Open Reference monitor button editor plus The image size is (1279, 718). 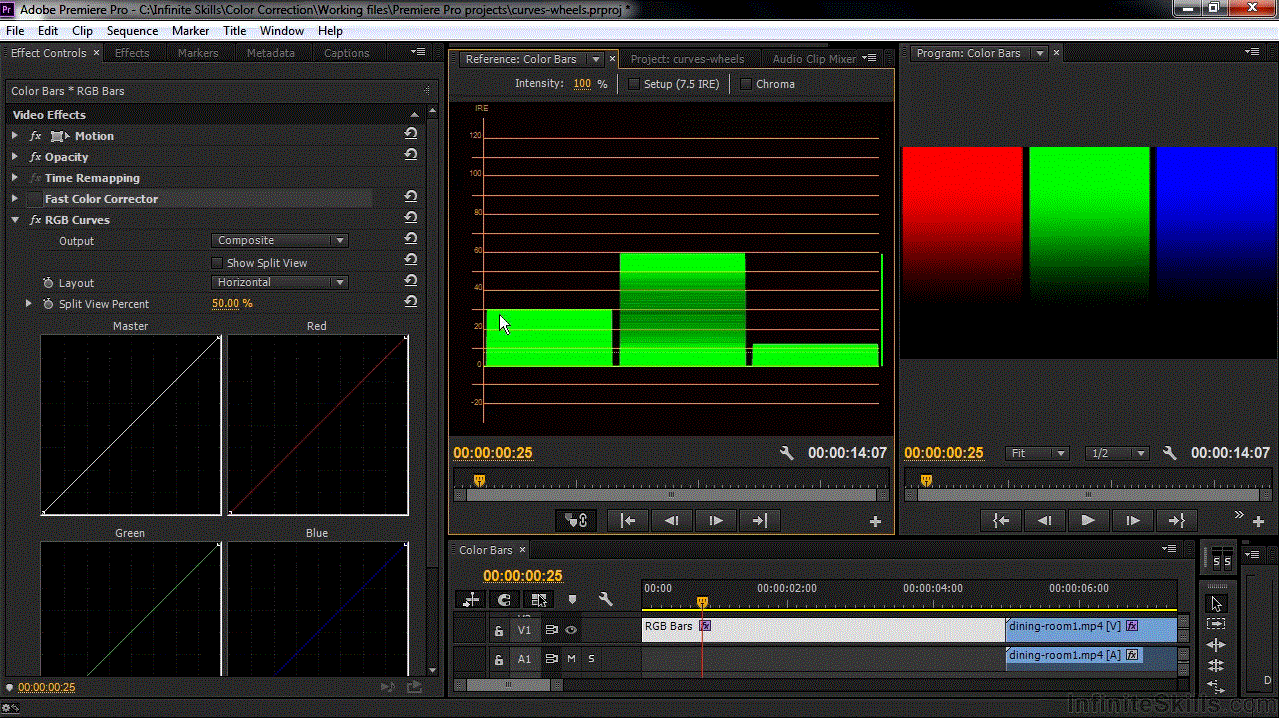coord(876,521)
